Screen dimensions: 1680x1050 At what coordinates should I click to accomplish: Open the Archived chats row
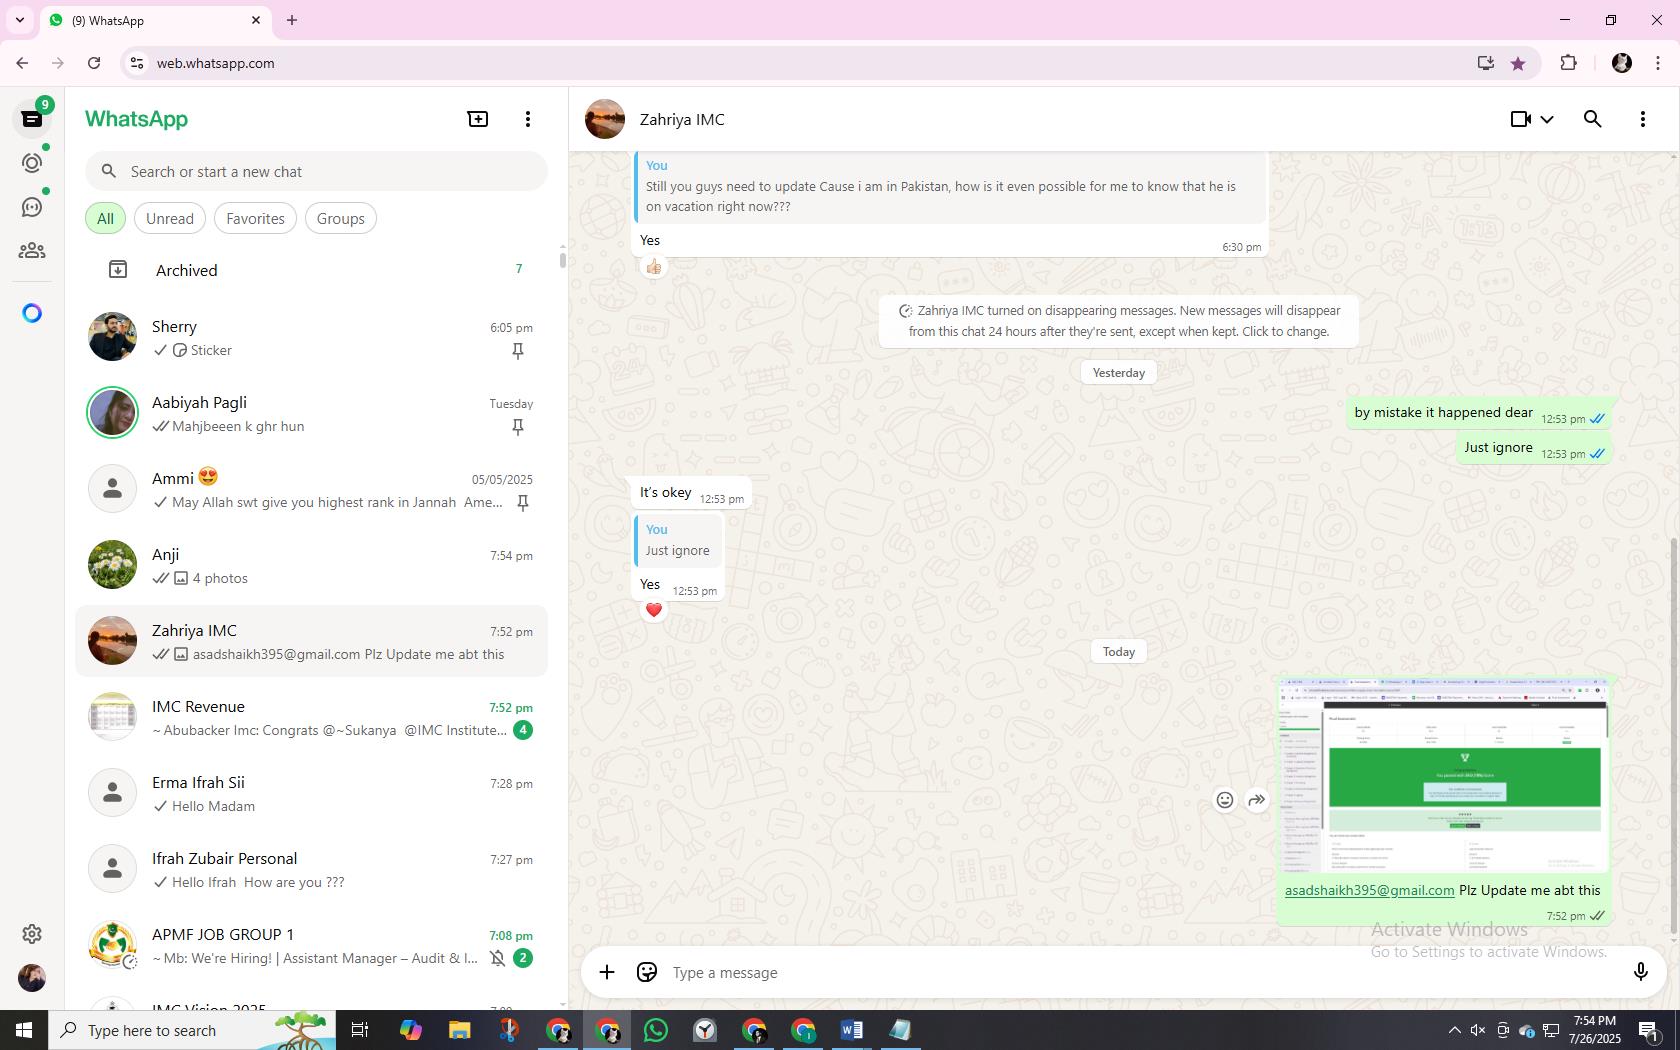[312, 270]
